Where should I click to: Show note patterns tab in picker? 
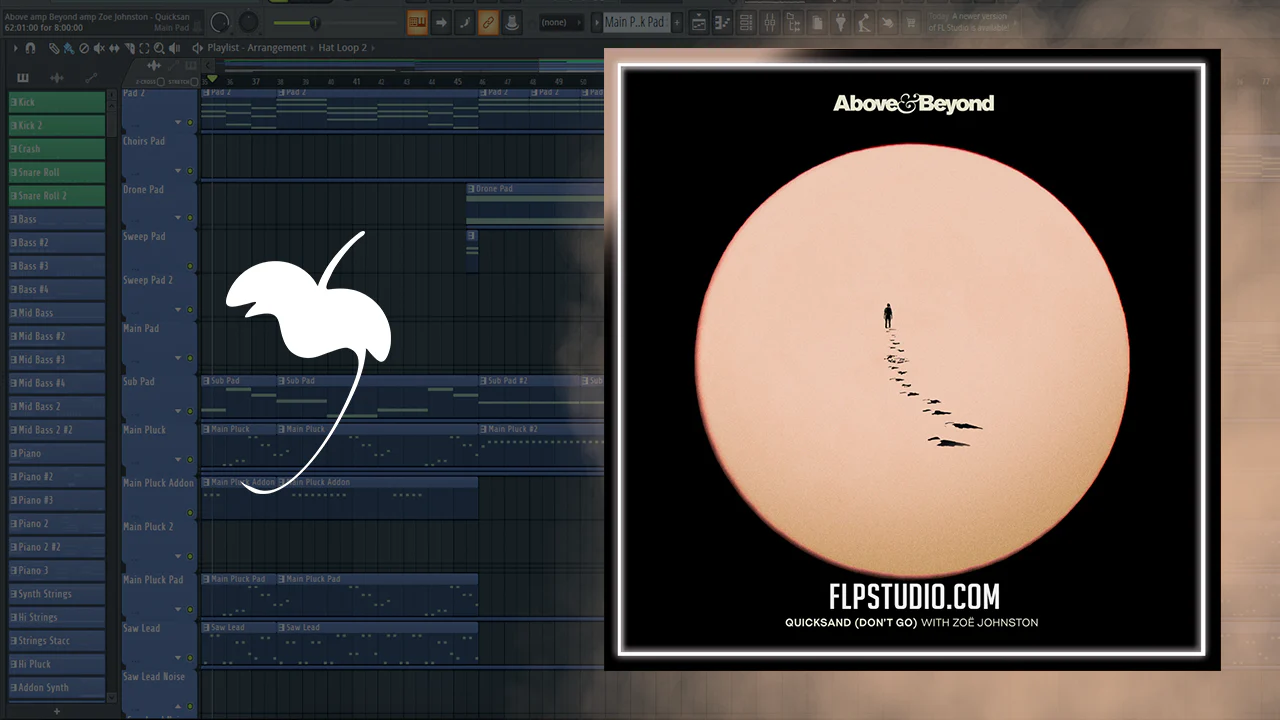tap(23, 78)
